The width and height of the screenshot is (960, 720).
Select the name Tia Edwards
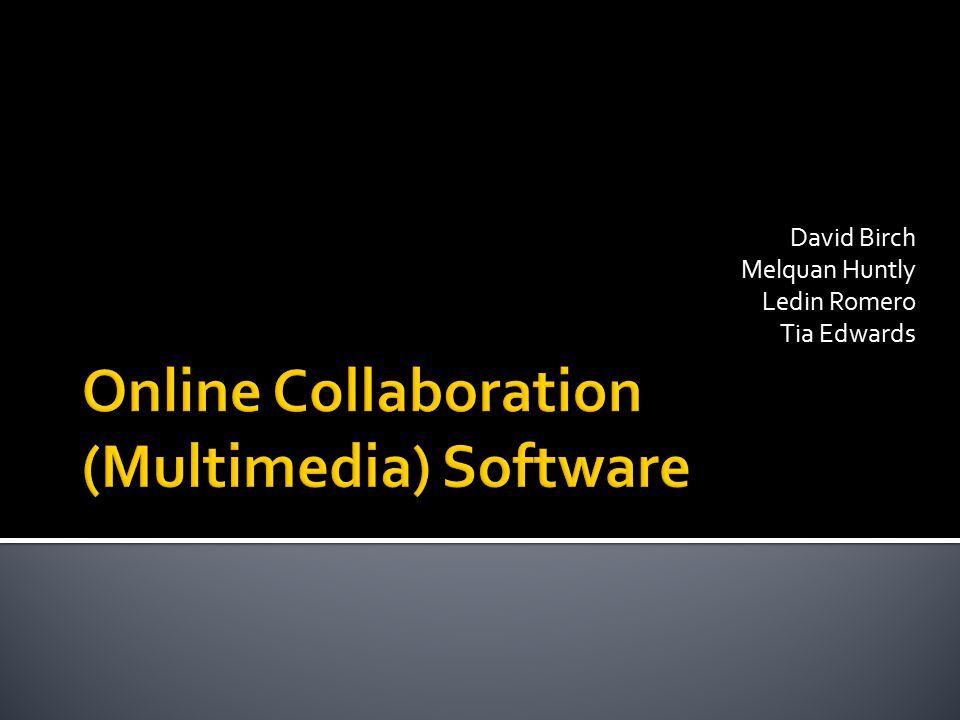pos(847,334)
